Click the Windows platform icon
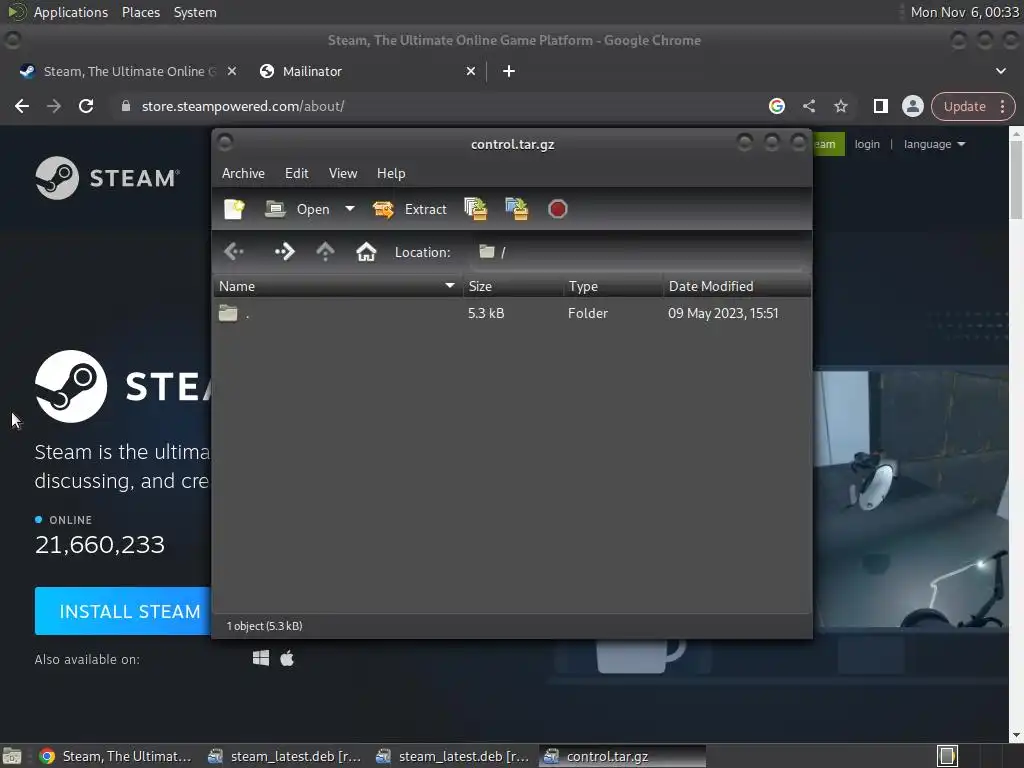1024x768 pixels. point(261,658)
